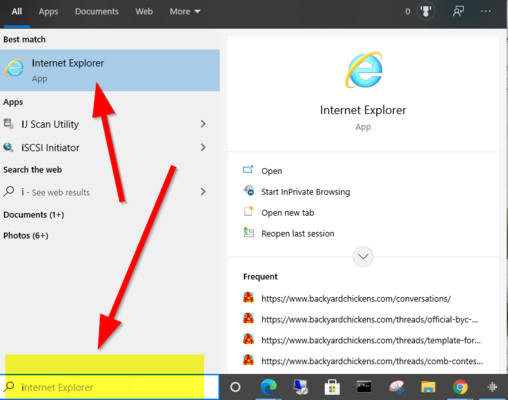Click the web search magnifier icon
This screenshot has width=508, height=400.
click(x=9, y=192)
